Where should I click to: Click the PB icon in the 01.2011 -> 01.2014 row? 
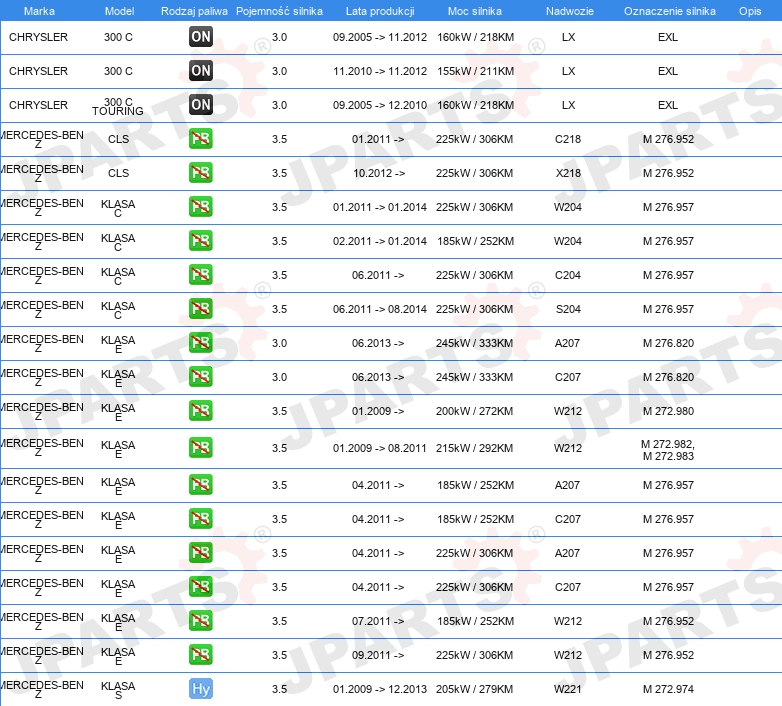click(201, 206)
